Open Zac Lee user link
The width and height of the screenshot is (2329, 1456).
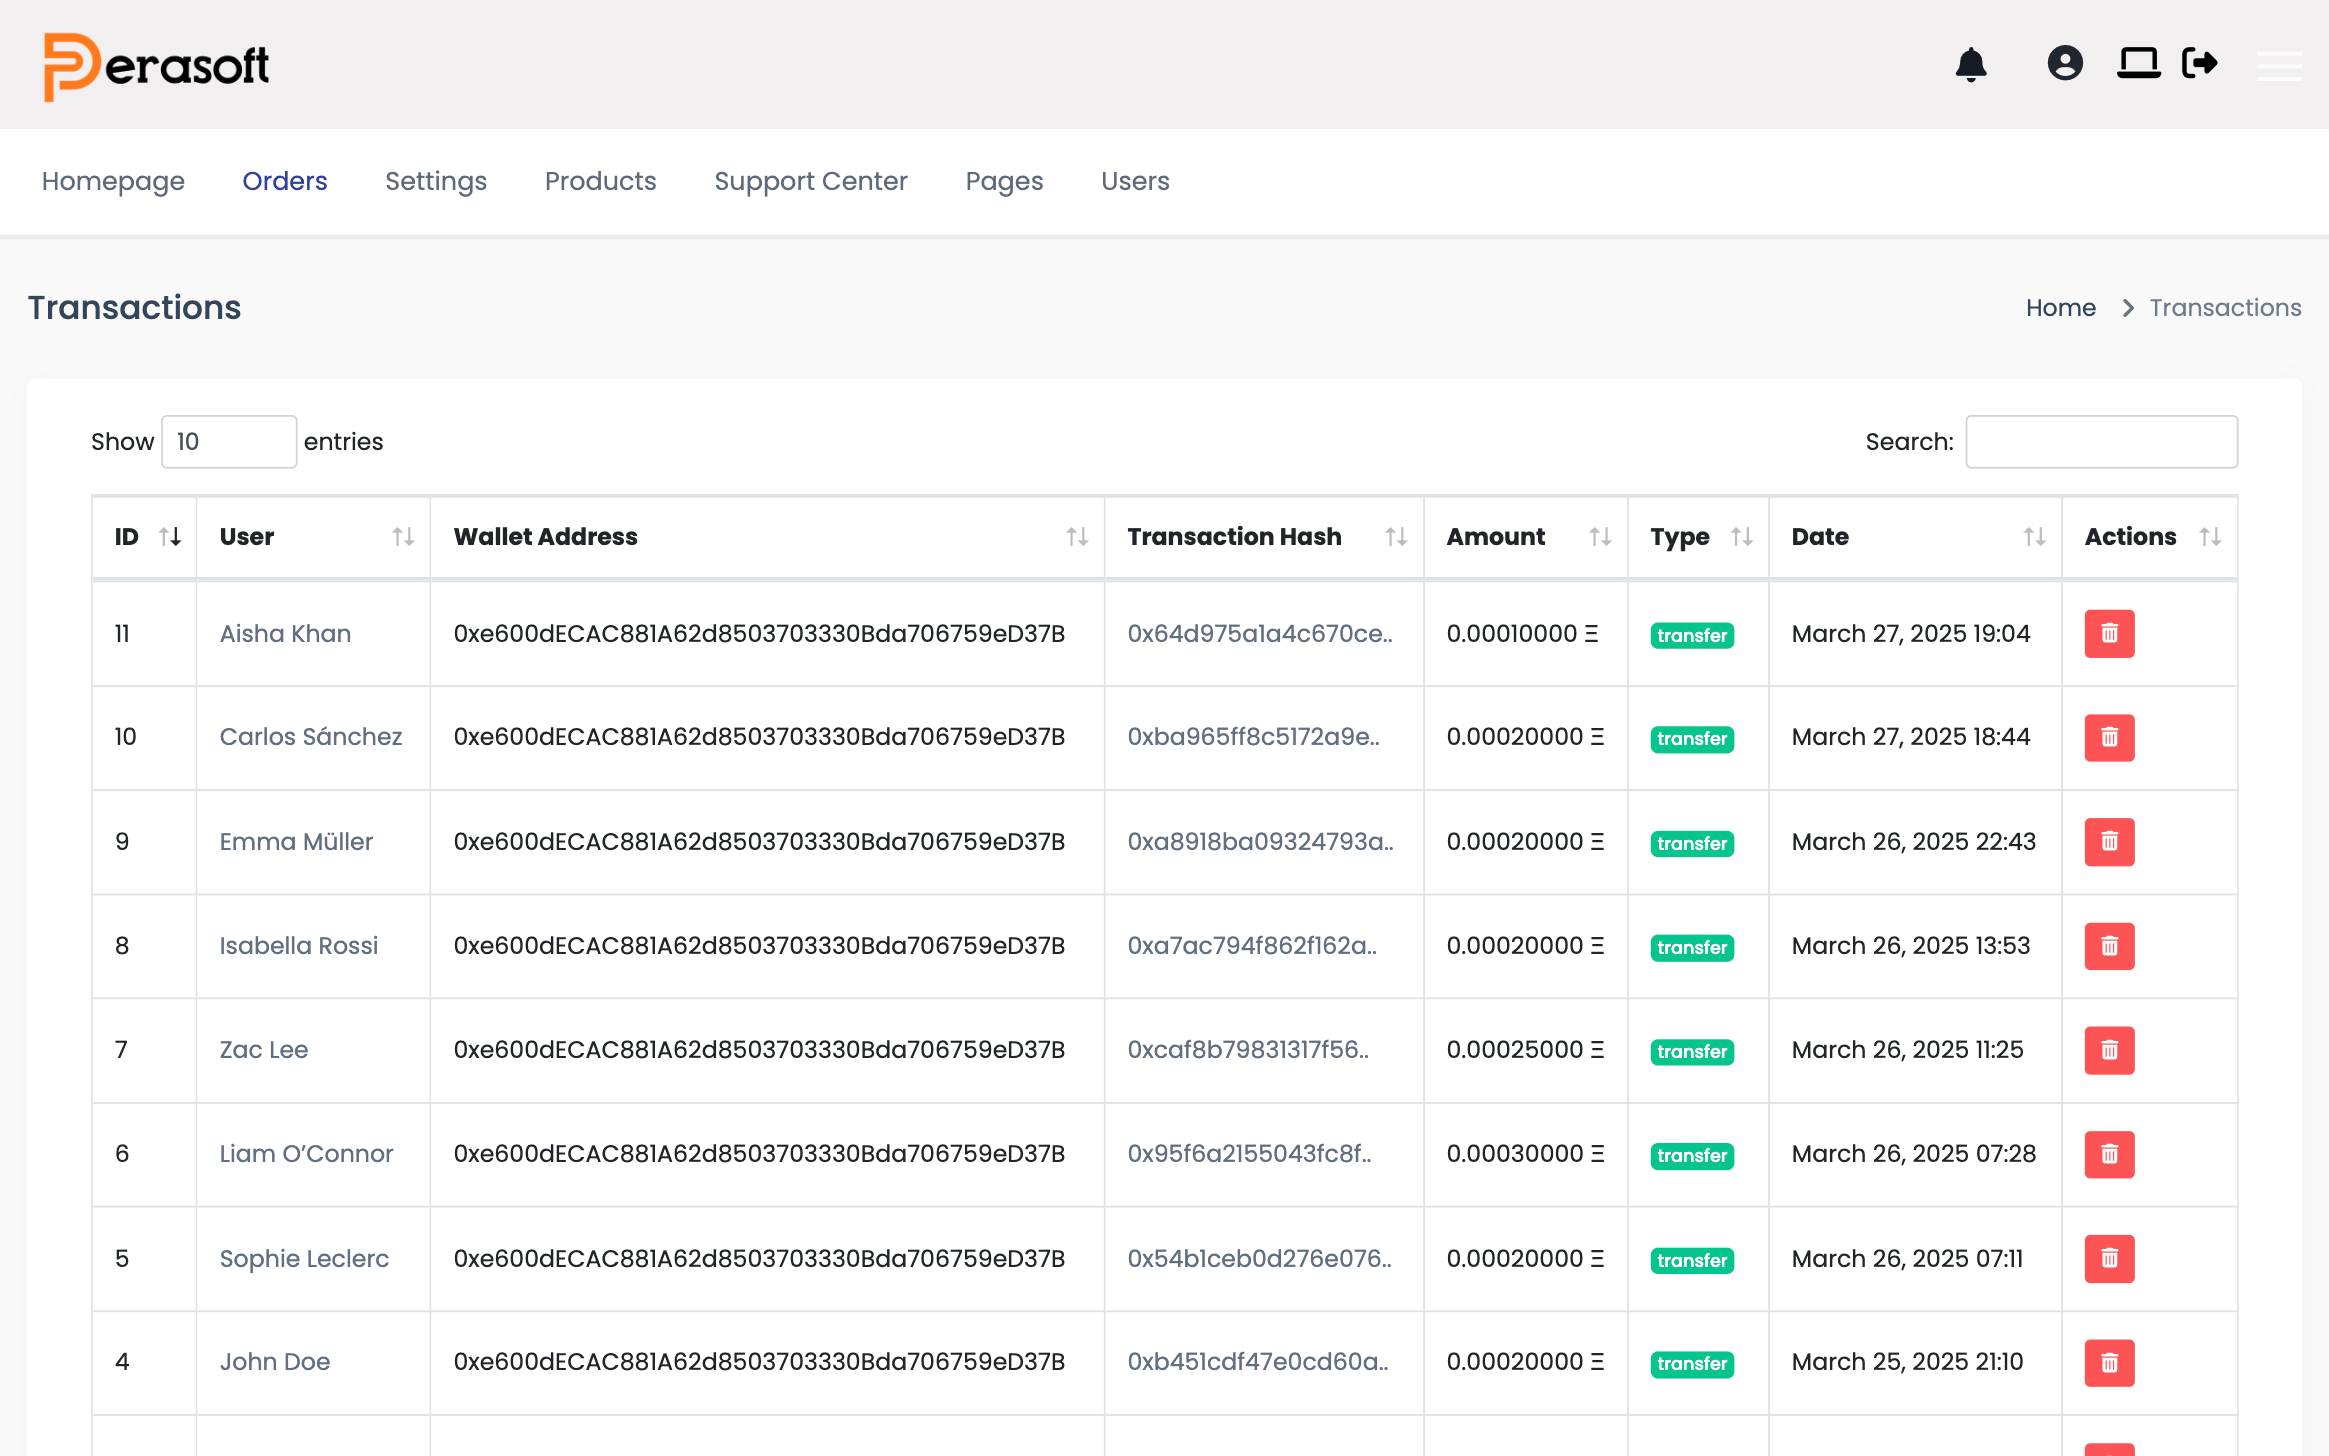264,1050
